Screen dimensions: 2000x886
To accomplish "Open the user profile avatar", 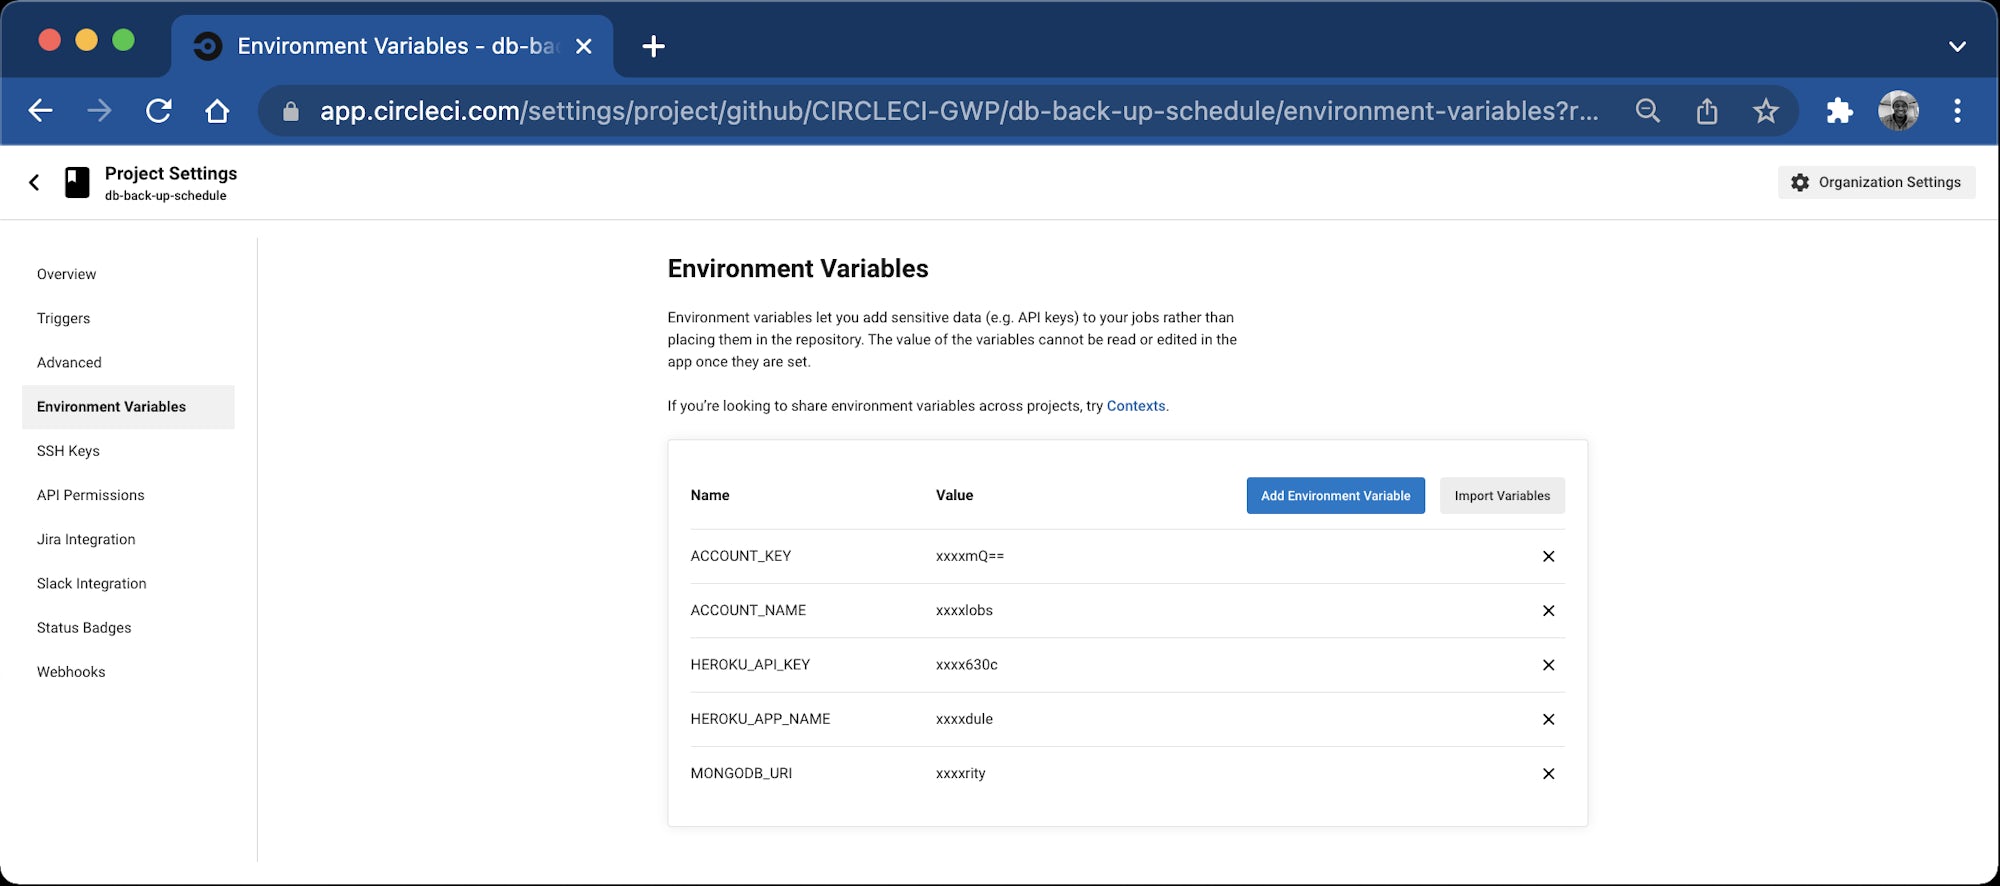I will point(1898,110).
